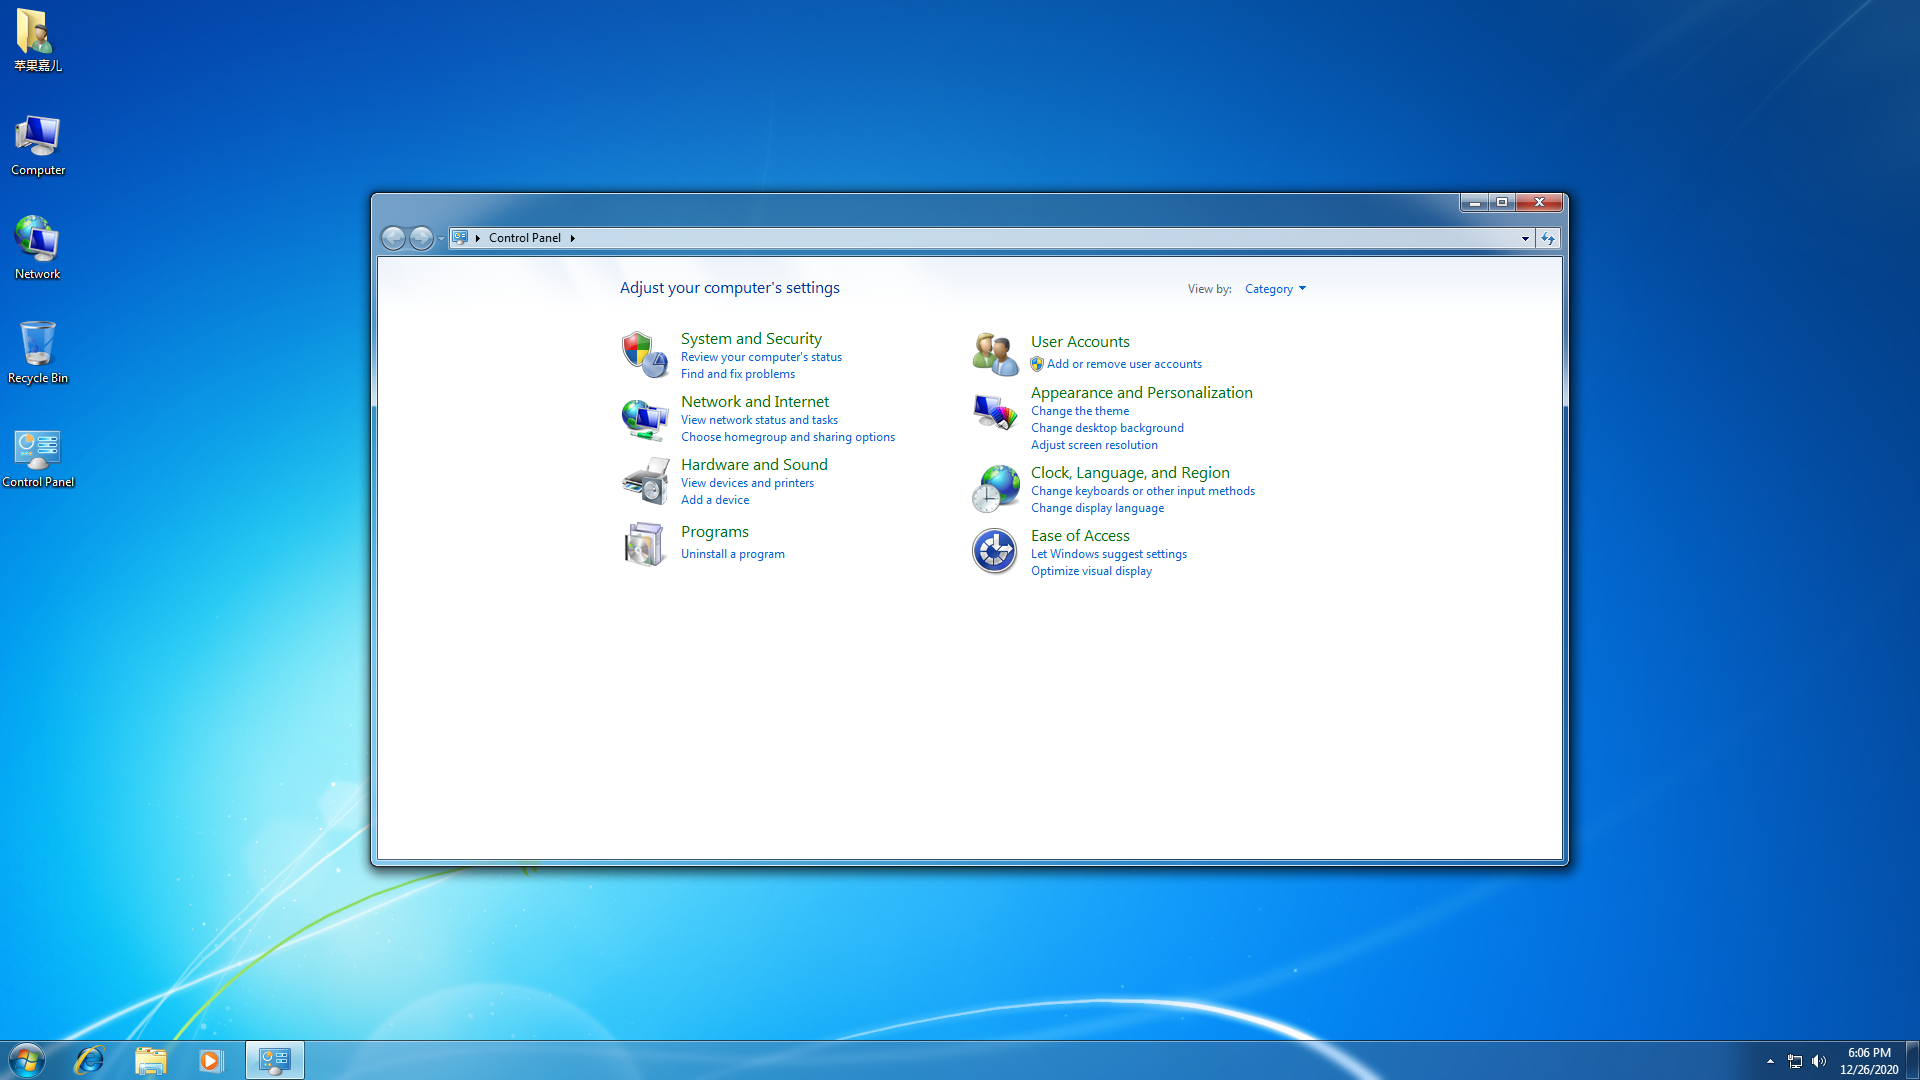Open Clock, Language, and Region globe icon
The width and height of the screenshot is (1920, 1080).
click(x=994, y=488)
